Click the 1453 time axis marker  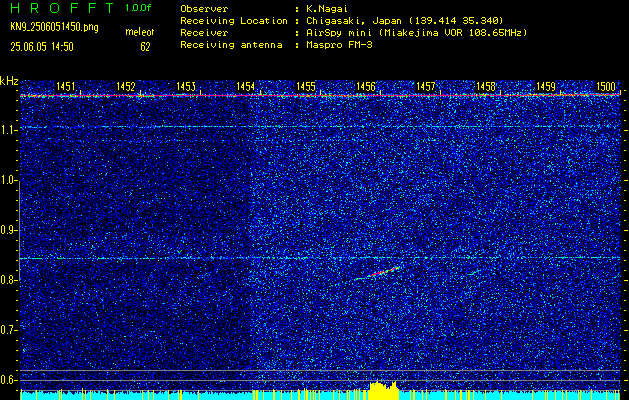[186, 86]
